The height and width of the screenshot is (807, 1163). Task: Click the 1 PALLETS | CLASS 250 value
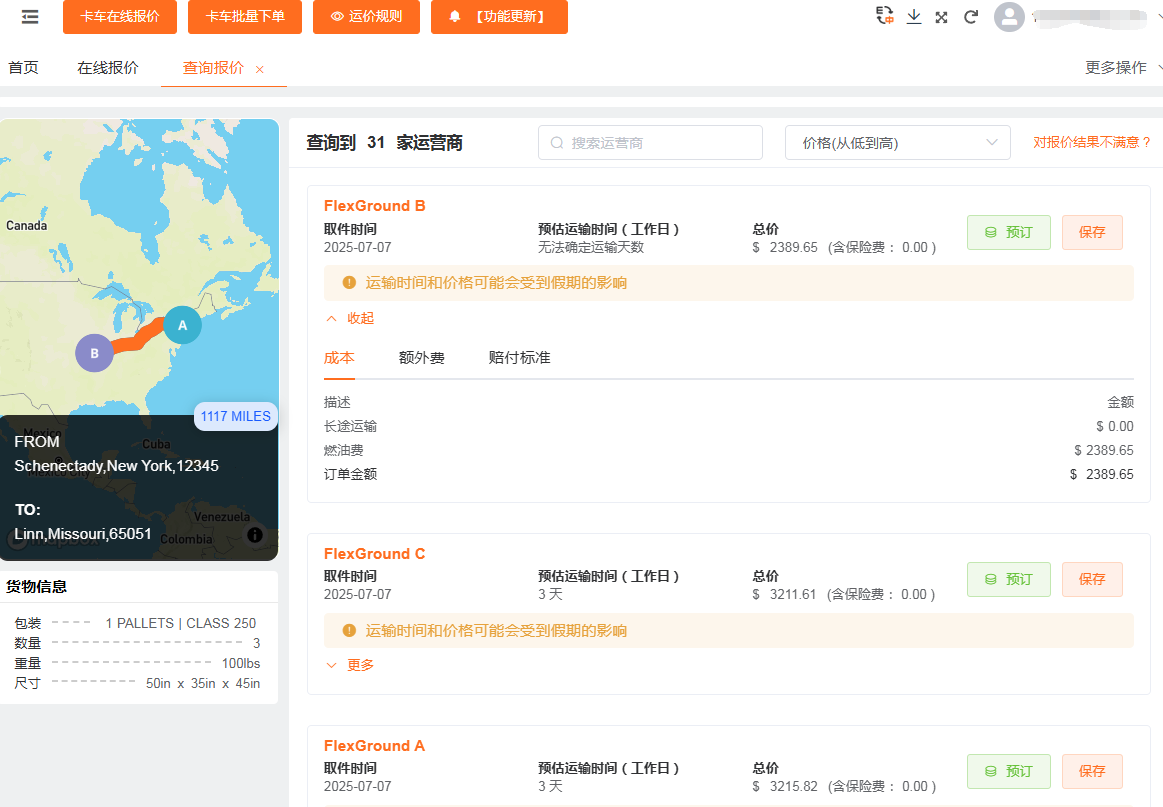click(x=180, y=623)
